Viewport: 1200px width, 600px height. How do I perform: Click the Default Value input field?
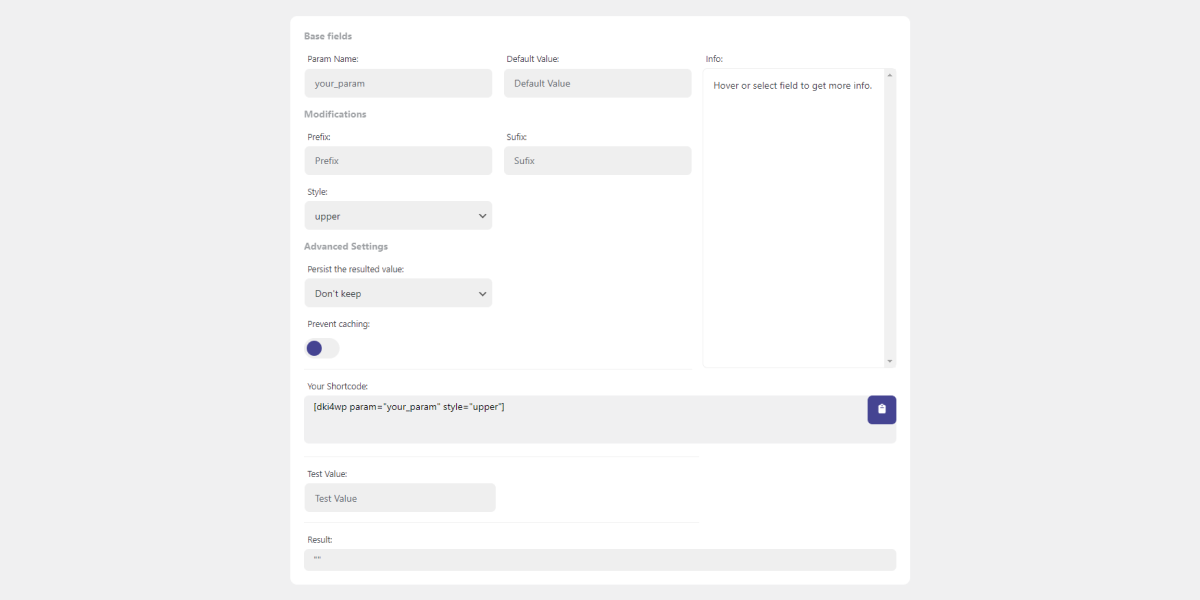pos(597,83)
